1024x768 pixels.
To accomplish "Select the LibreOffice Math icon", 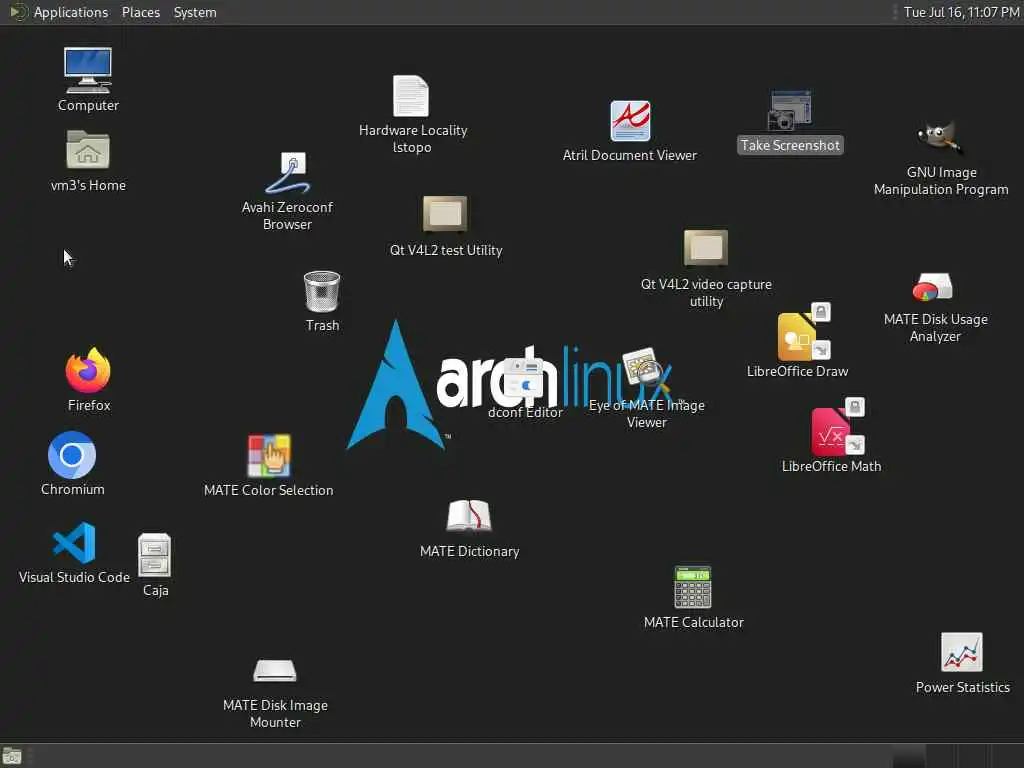I will point(837,426).
